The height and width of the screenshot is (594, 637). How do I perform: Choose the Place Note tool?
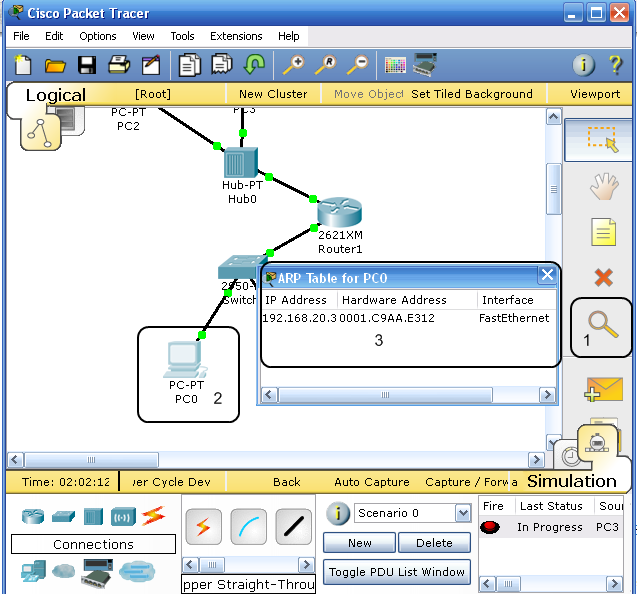point(604,232)
